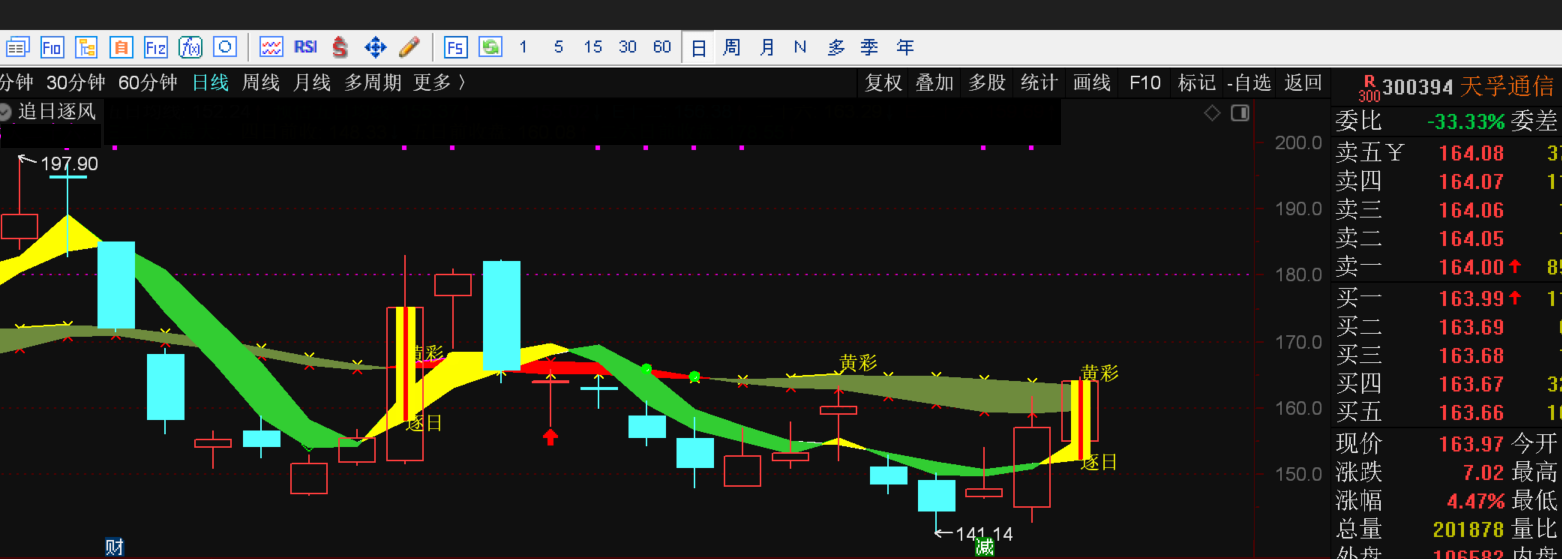
Task: Click the 卖一 price 164.00
Action: 1471,267
